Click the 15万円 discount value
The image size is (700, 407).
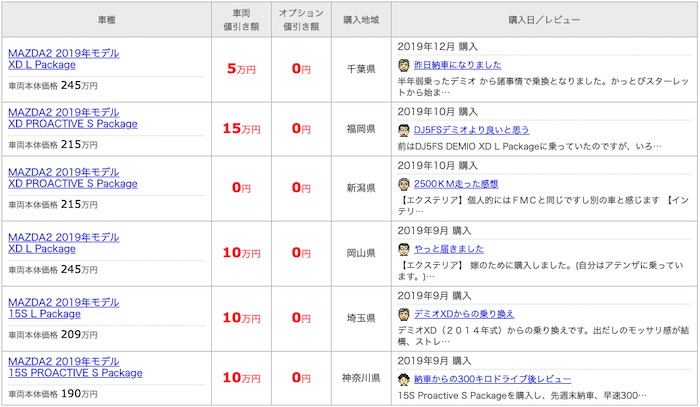pyautogui.click(x=242, y=129)
